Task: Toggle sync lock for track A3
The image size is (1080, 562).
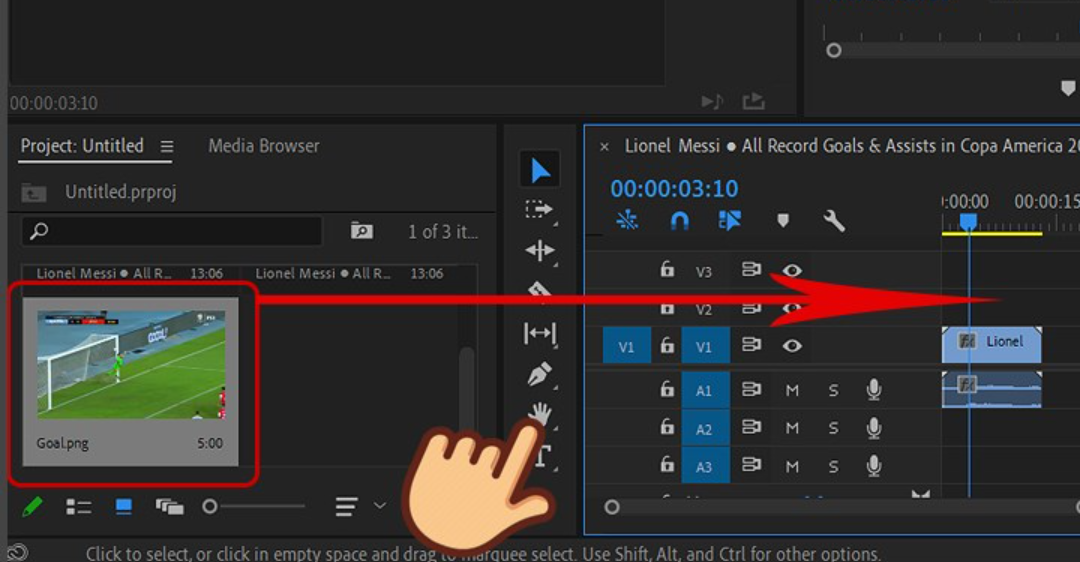Action: click(x=751, y=465)
